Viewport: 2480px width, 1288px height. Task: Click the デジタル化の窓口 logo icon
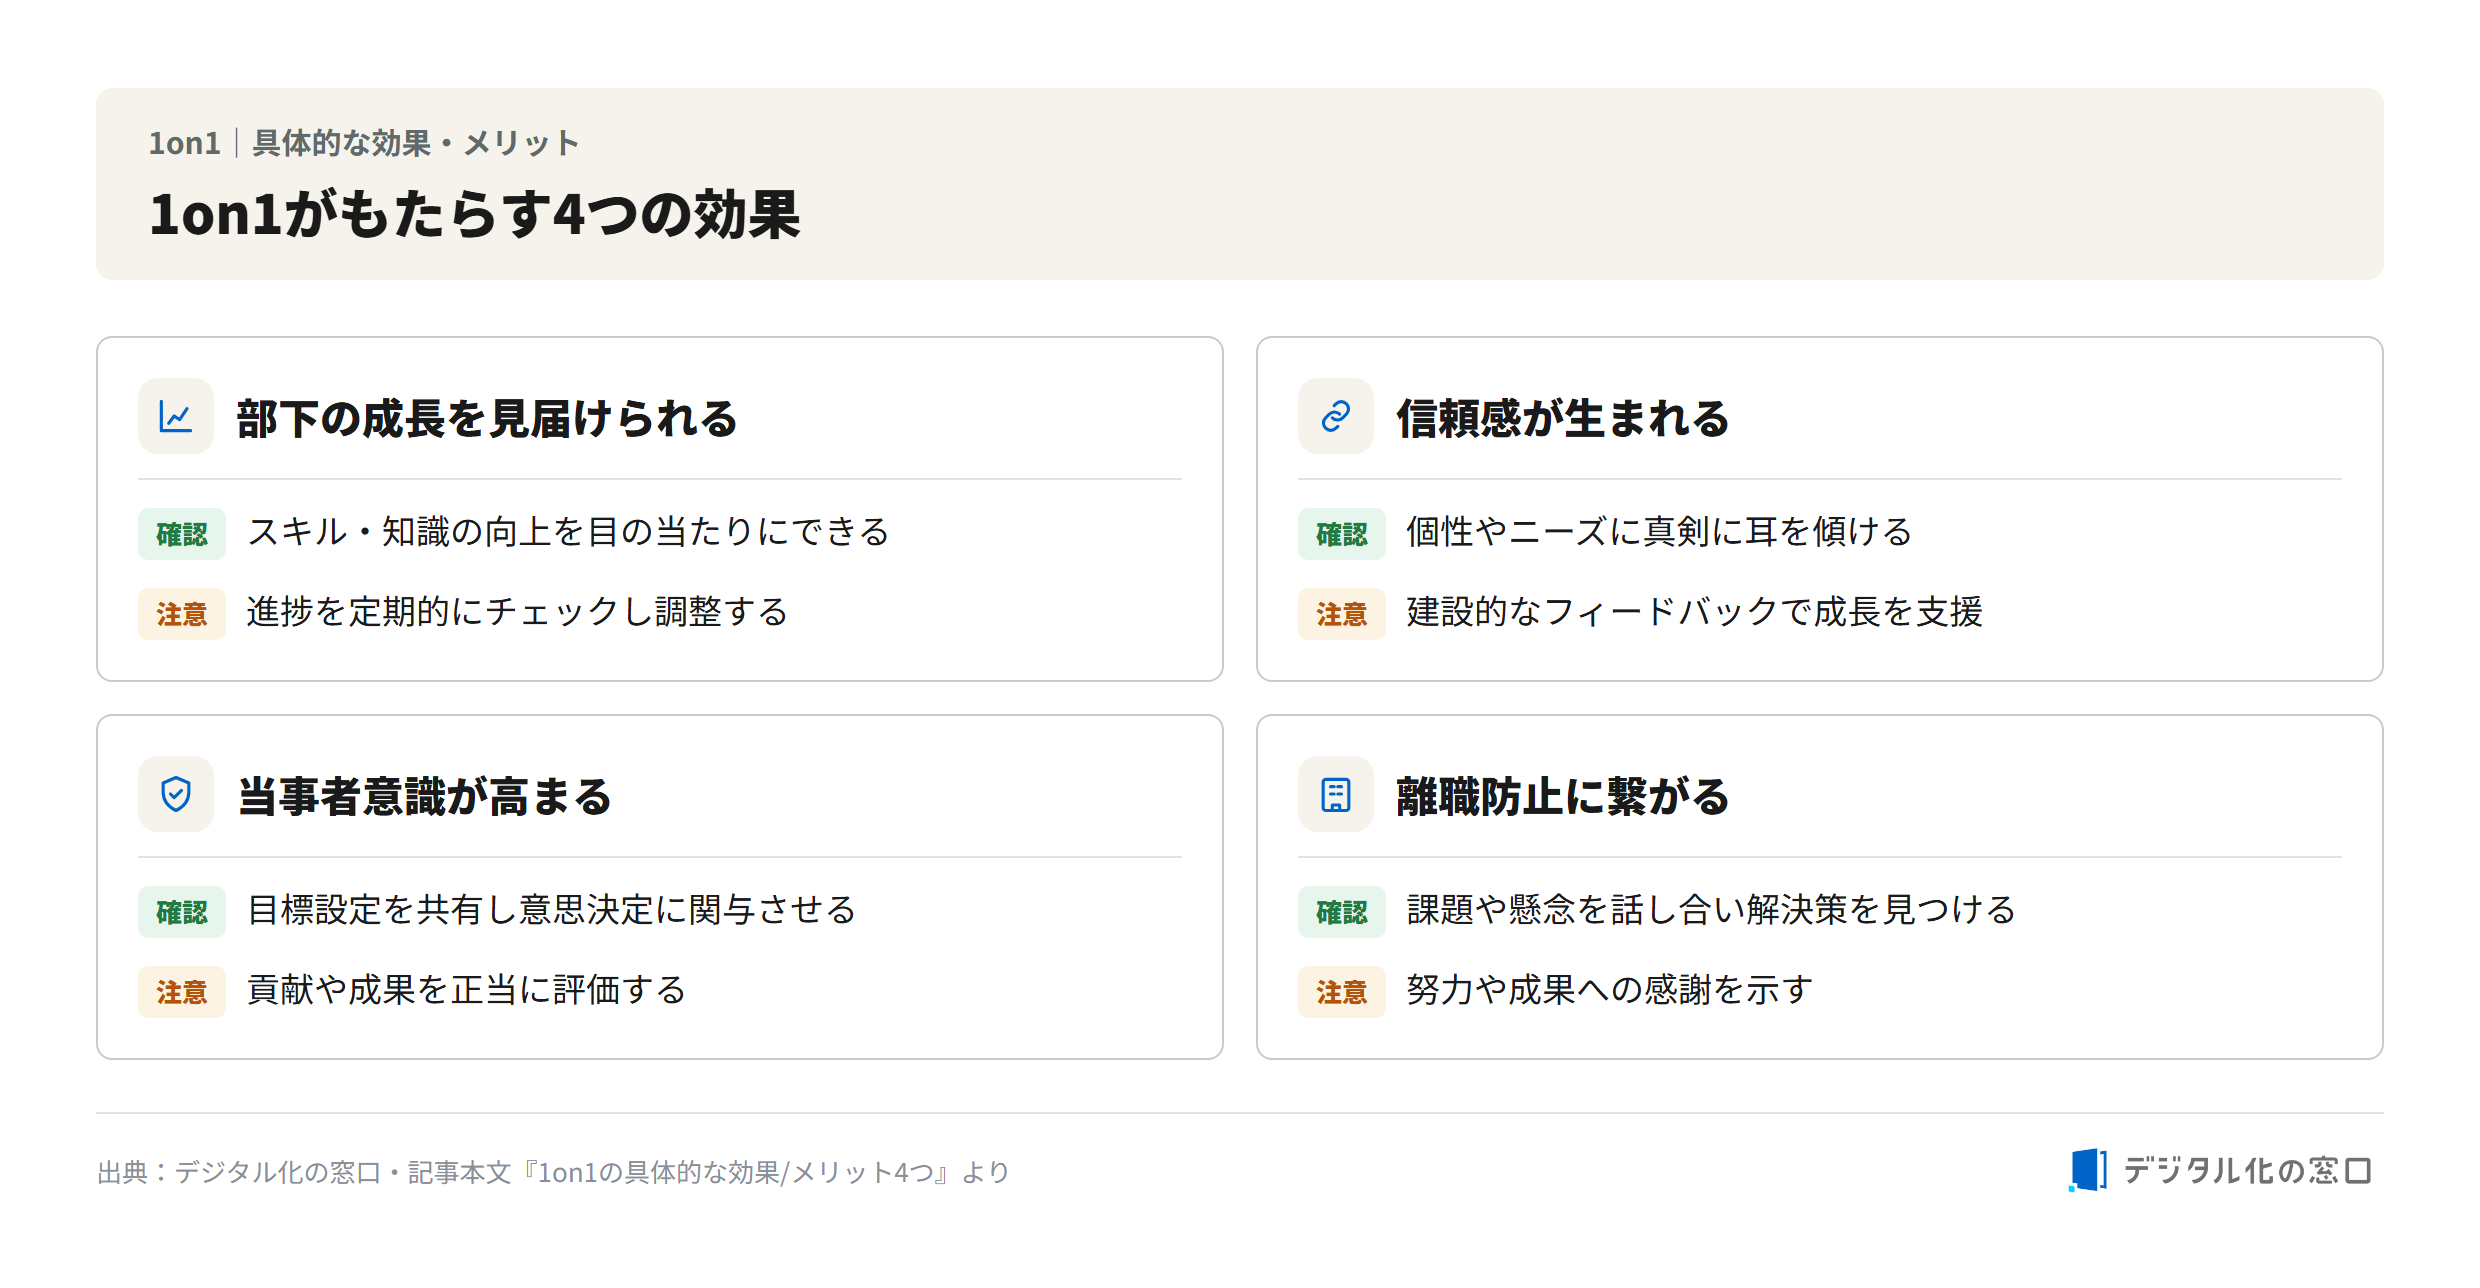coord(2088,1170)
